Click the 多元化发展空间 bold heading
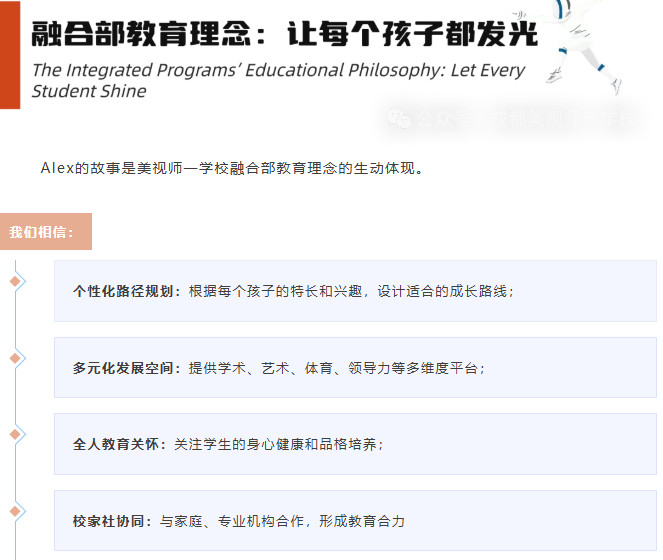The width and height of the screenshot is (663, 560). pyautogui.click(x=127, y=368)
